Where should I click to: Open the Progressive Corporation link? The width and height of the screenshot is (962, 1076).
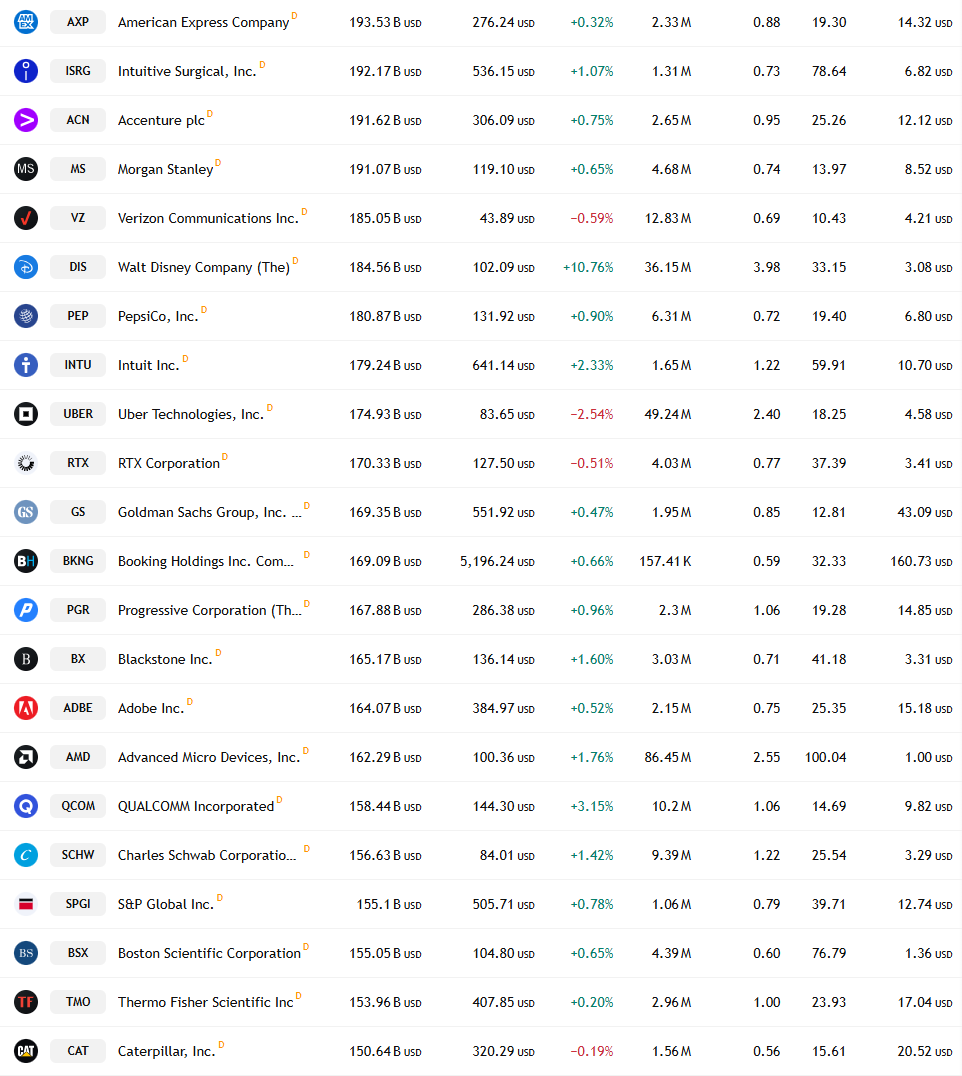(x=209, y=611)
